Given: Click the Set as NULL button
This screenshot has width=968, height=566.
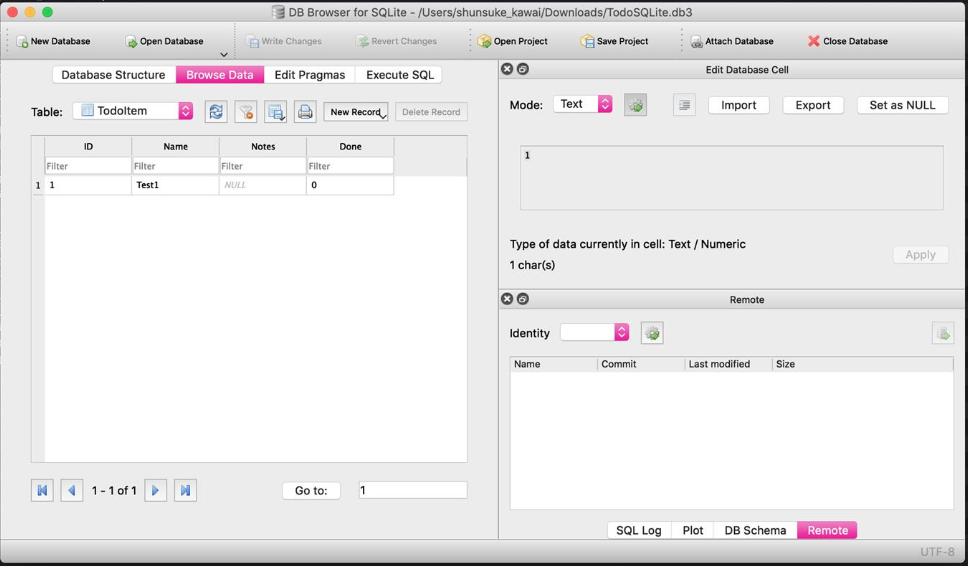Looking at the screenshot, I should click(x=903, y=105).
